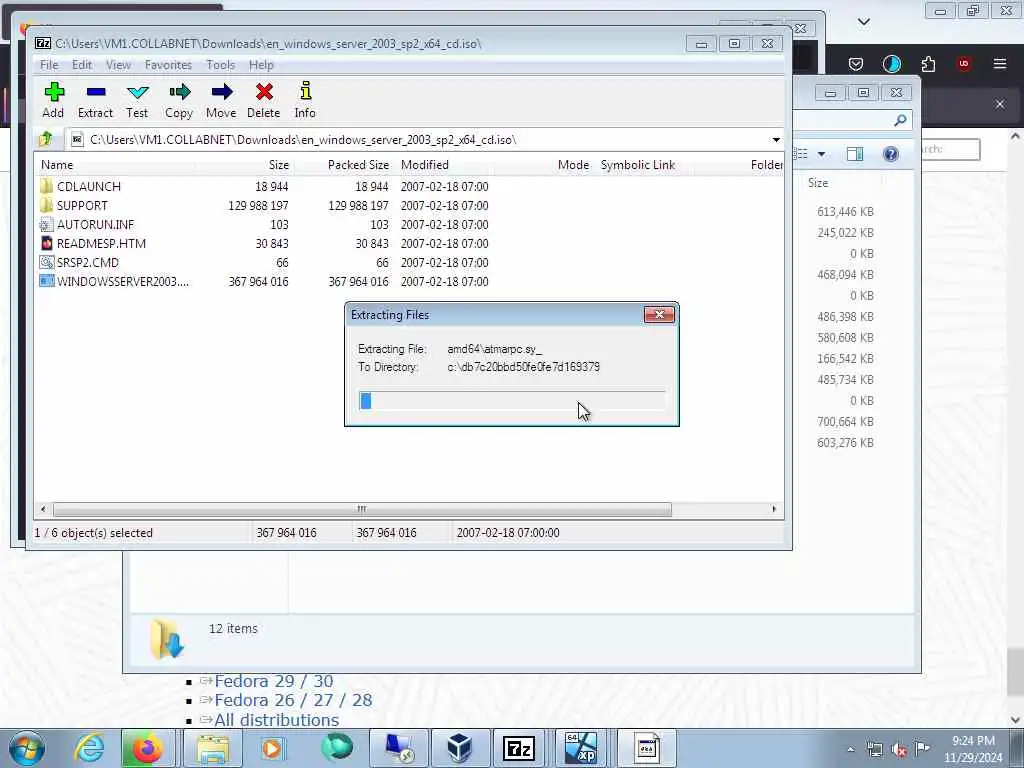
Task: Open the Firefox tab list chevron
Action: [863, 22]
